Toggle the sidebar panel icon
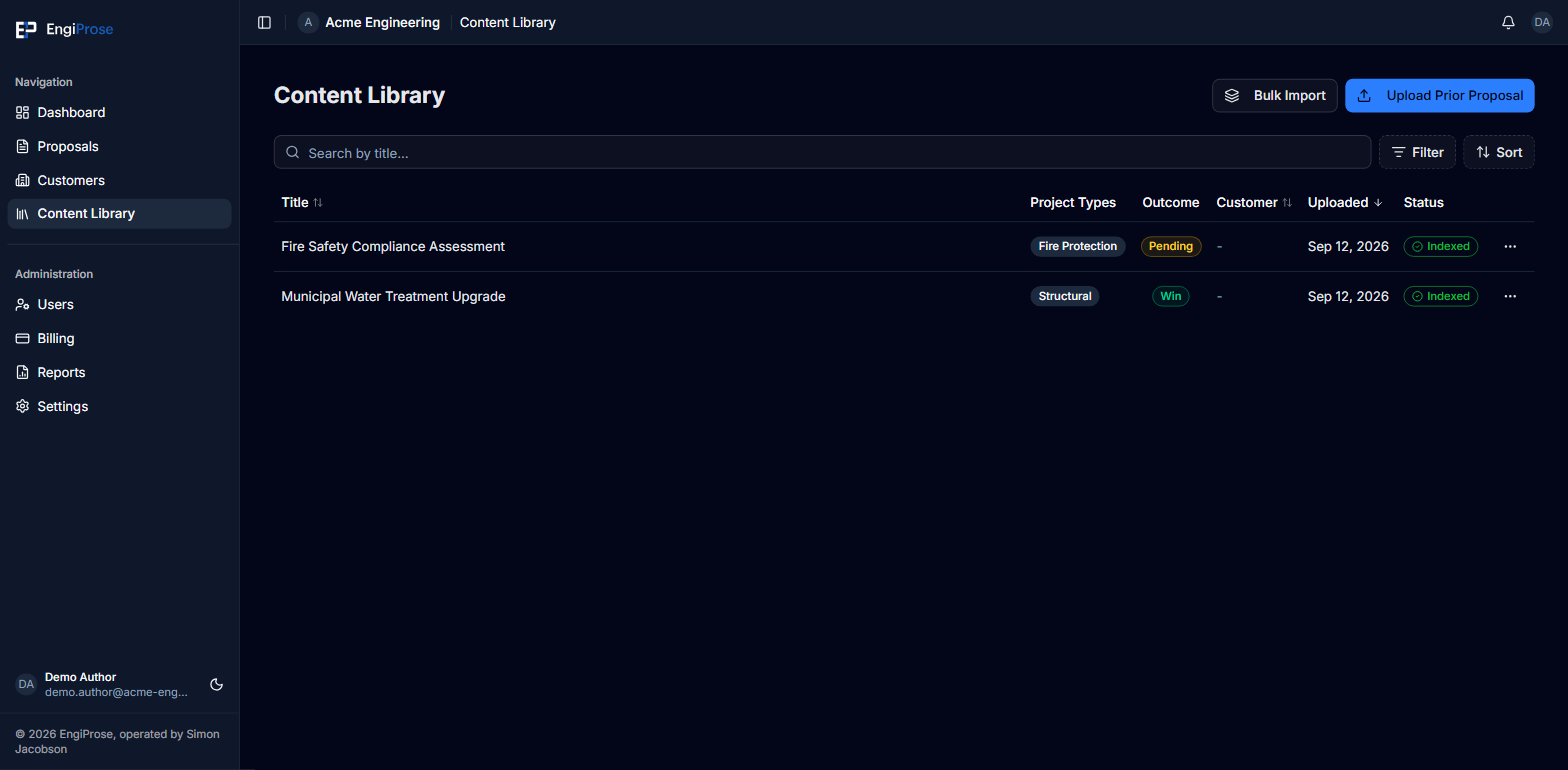 (x=264, y=22)
